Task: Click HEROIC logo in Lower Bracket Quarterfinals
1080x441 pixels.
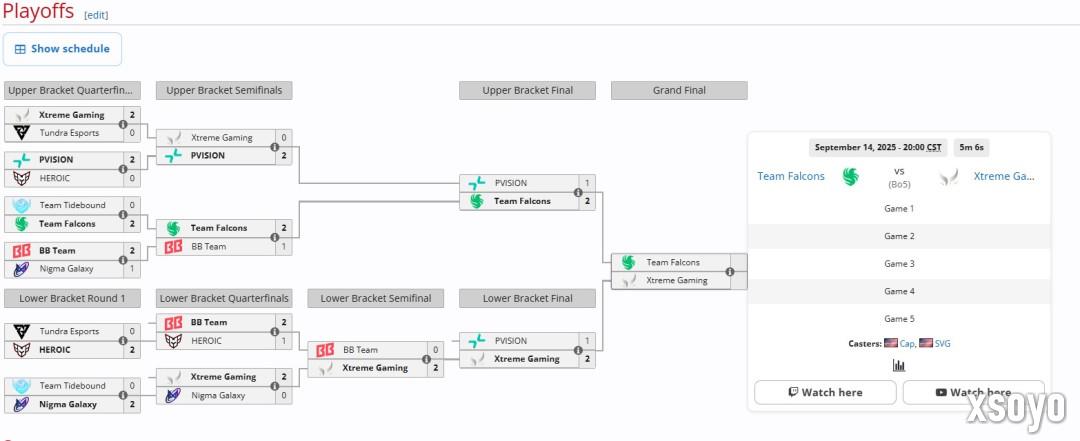Action: (x=173, y=340)
